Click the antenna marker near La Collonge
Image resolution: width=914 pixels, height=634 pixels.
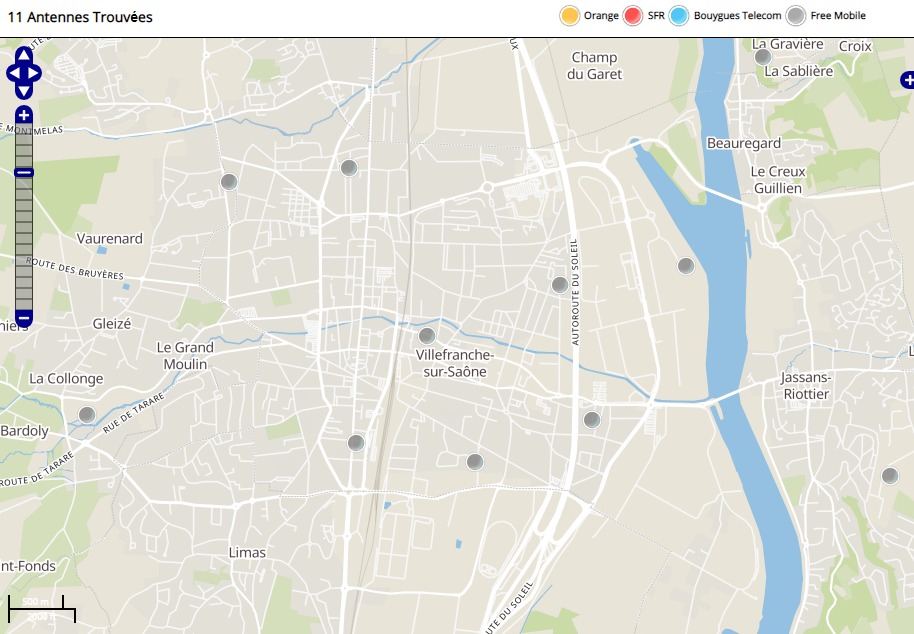(87, 414)
